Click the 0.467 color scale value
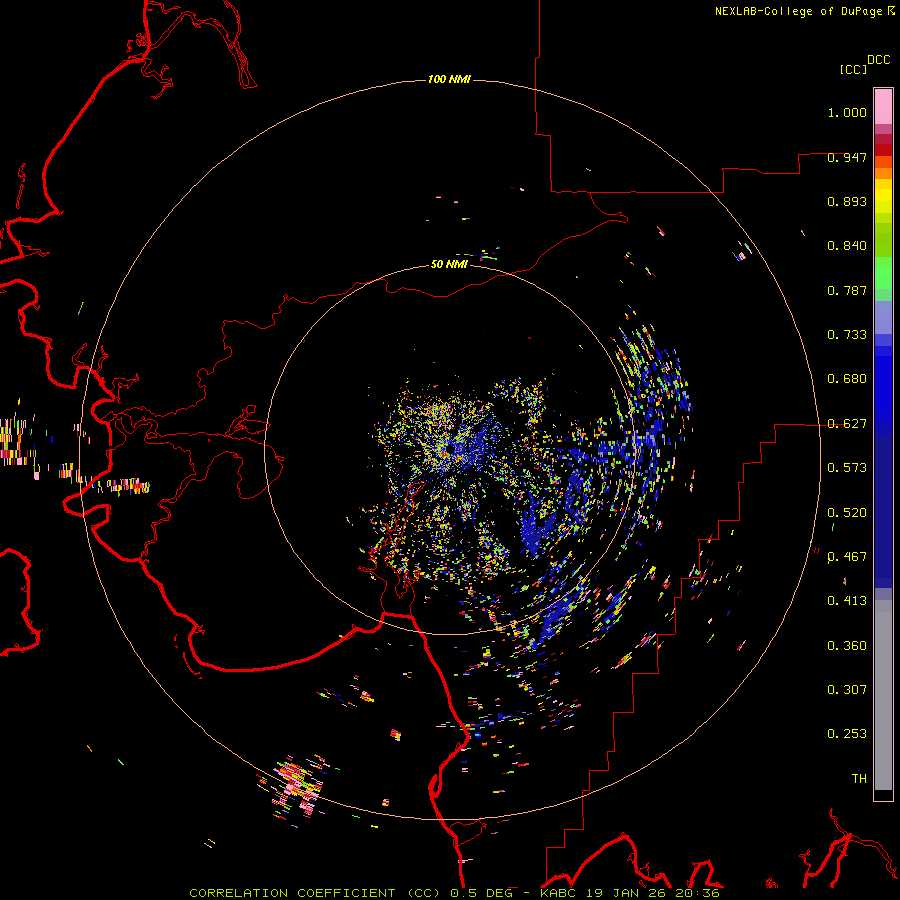Viewport: 900px width, 900px height. click(847, 557)
